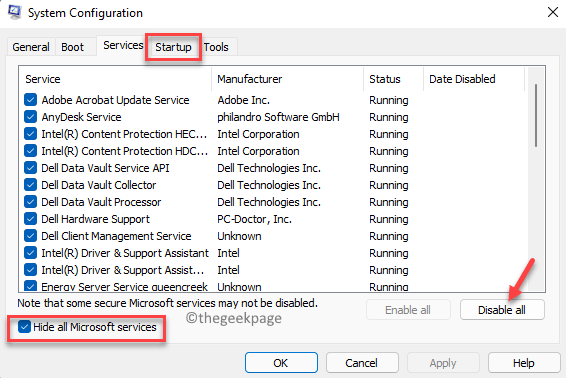Select Dell Data Vault Service API name
The height and width of the screenshot is (378, 566).
pyautogui.click(x=105, y=168)
